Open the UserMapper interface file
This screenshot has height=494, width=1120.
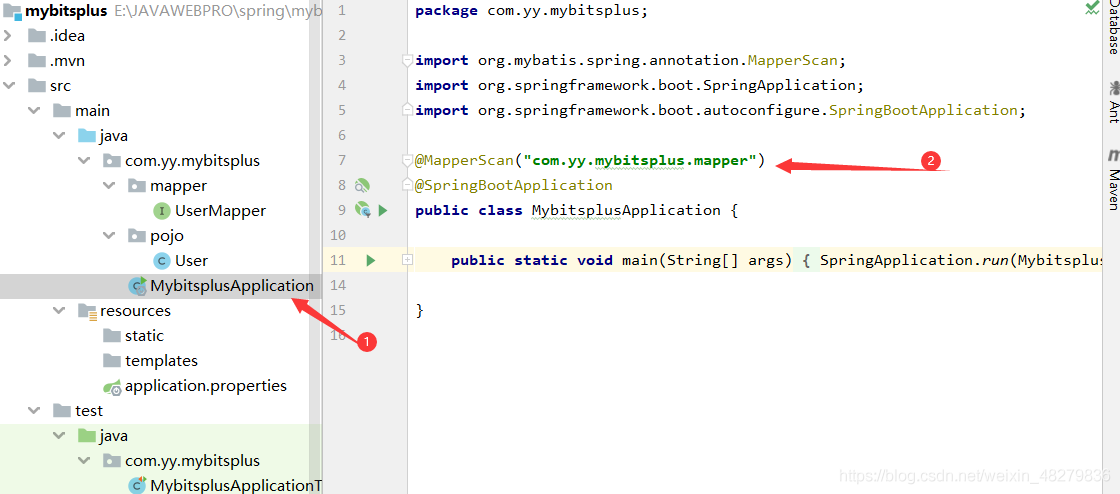pos(209,211)
